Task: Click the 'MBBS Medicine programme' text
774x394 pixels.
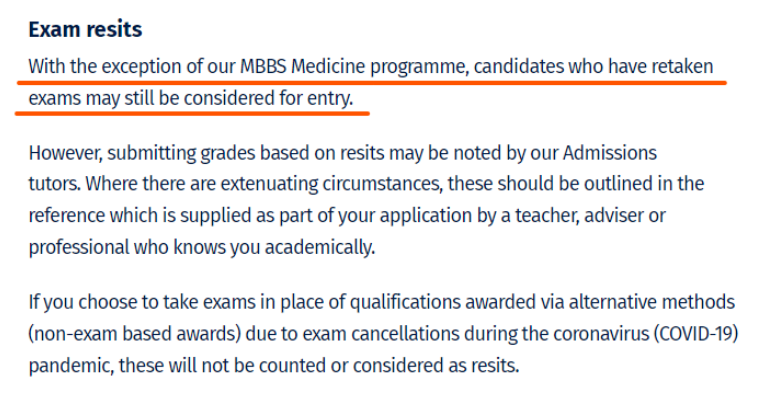Action: pos(352,67)
